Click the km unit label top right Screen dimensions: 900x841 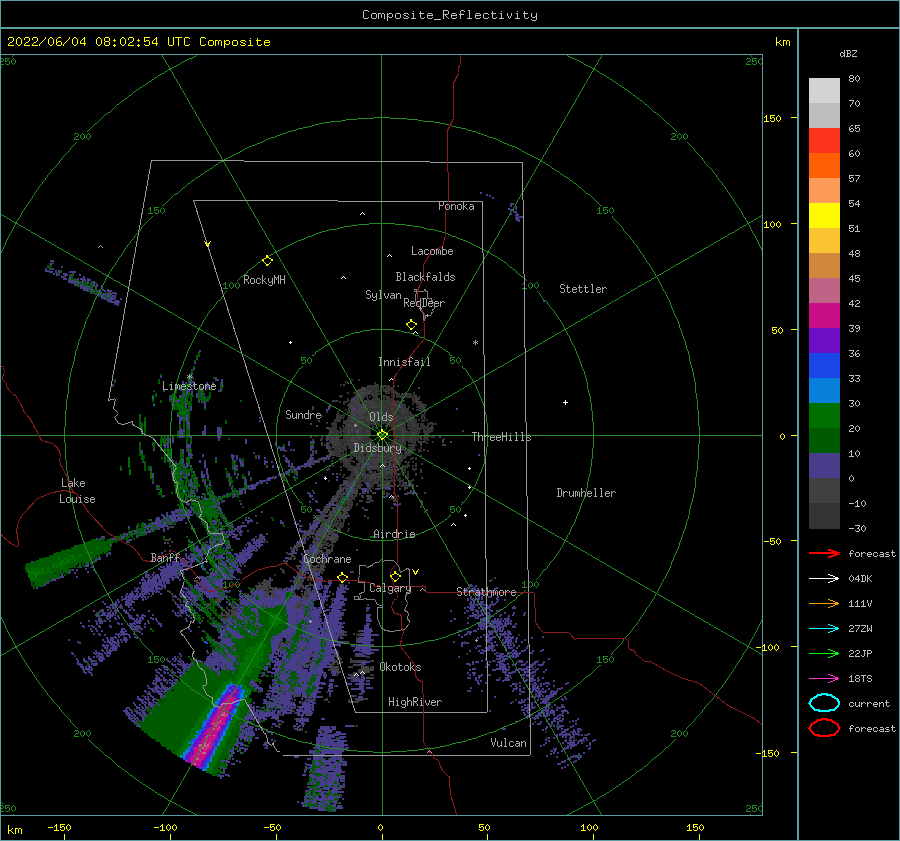(x=782, y=42)
